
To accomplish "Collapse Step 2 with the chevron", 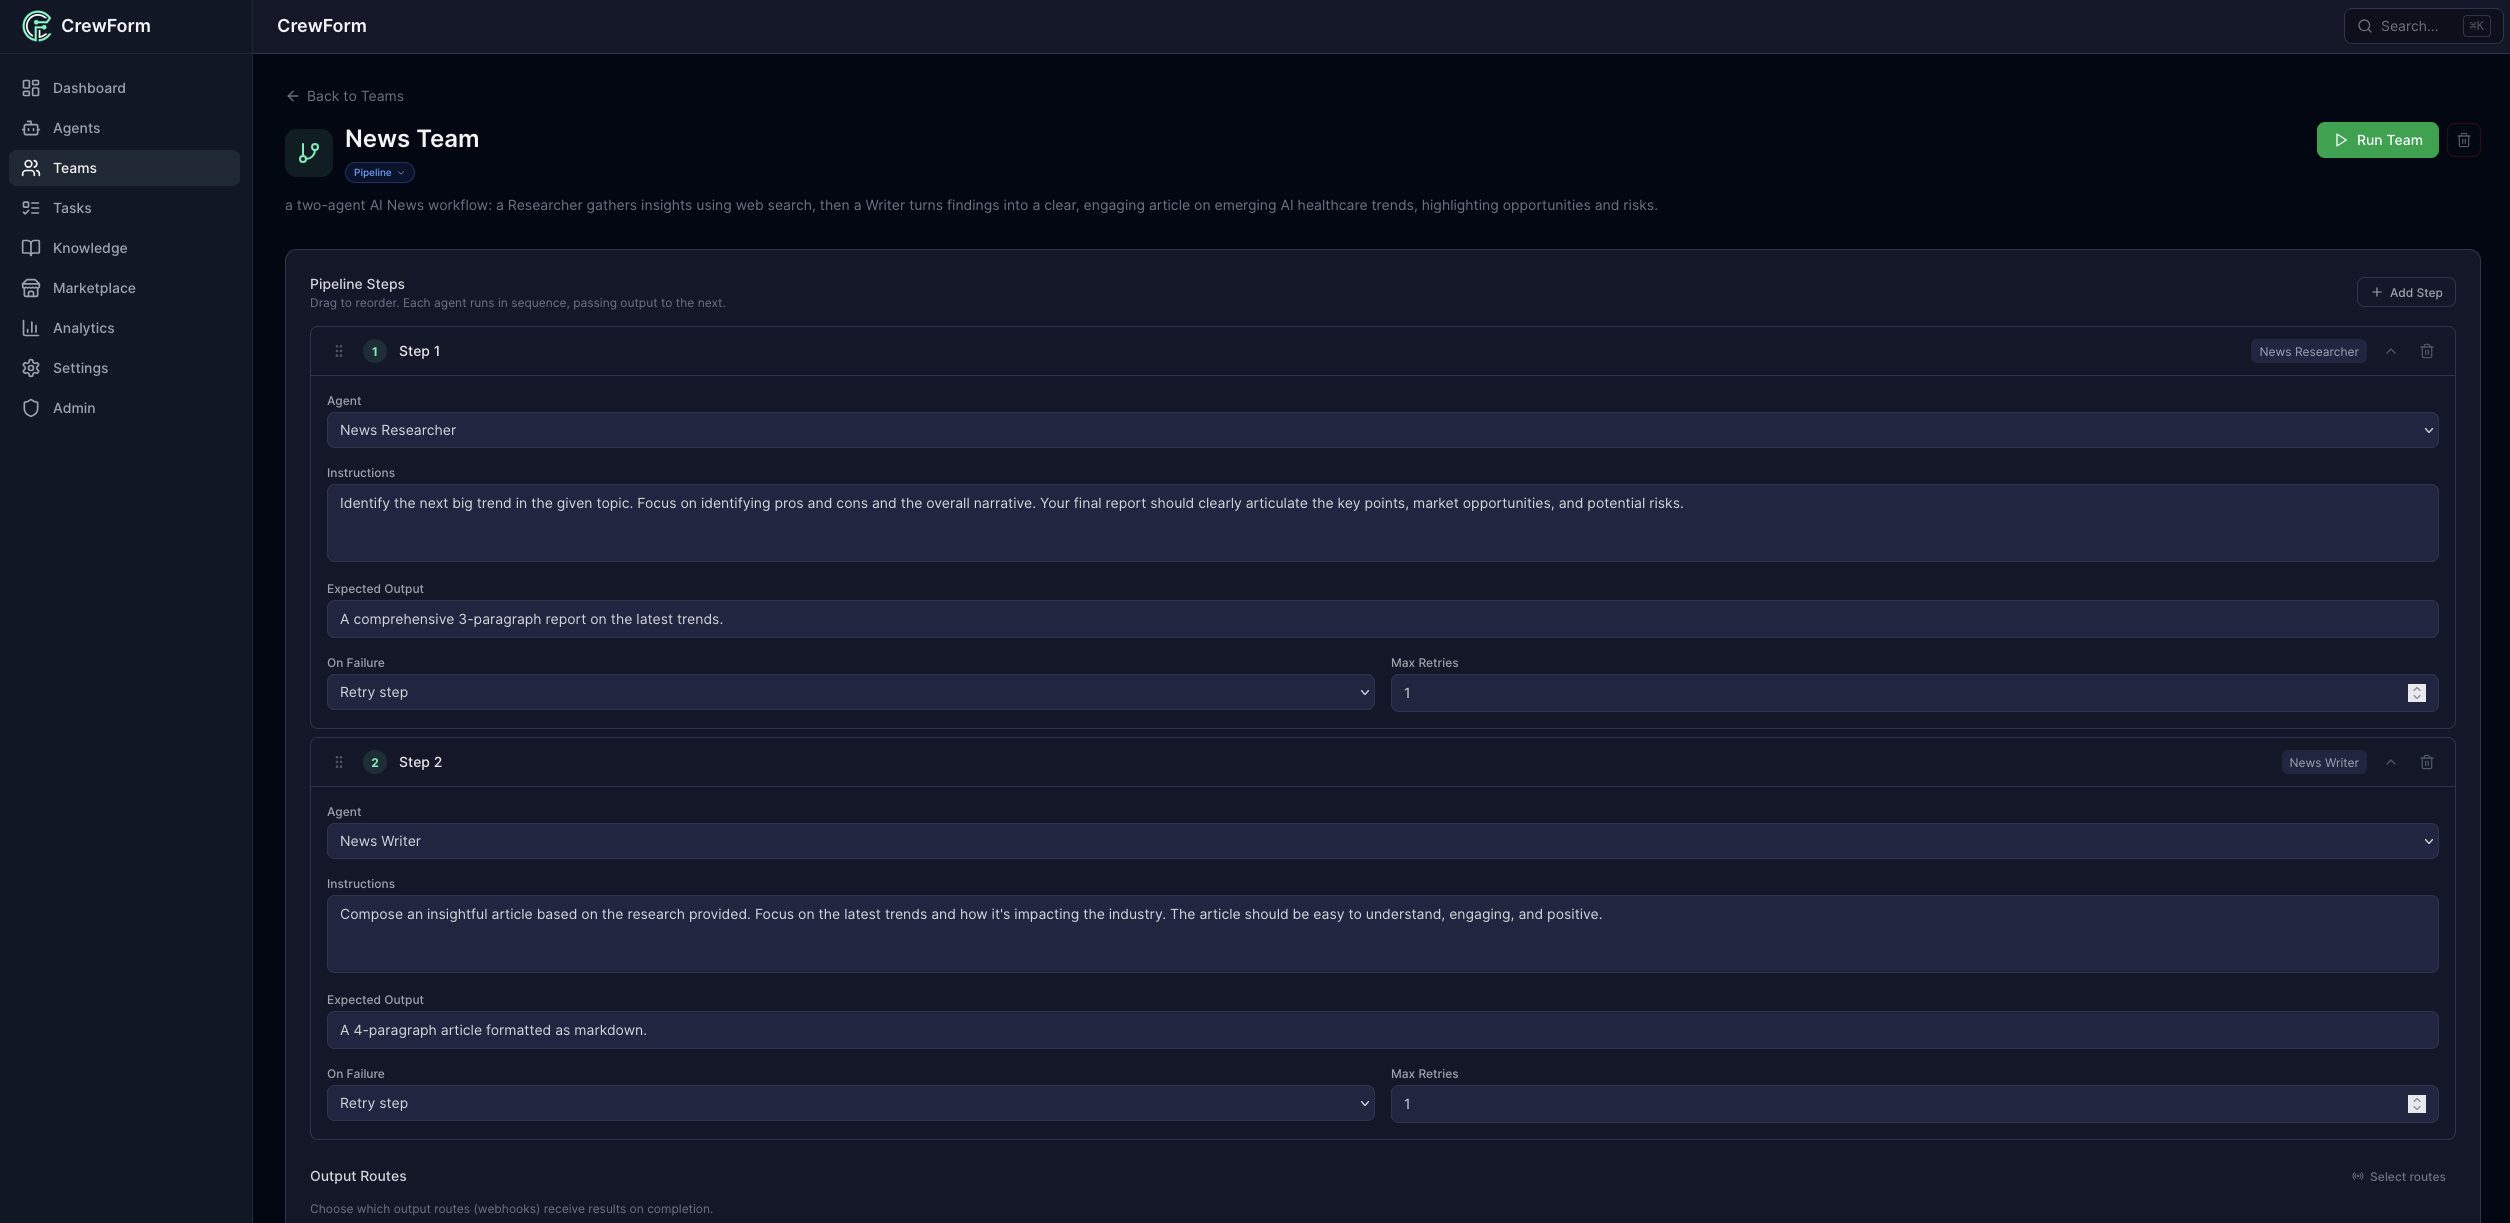I will click(x=2390, y=762).
